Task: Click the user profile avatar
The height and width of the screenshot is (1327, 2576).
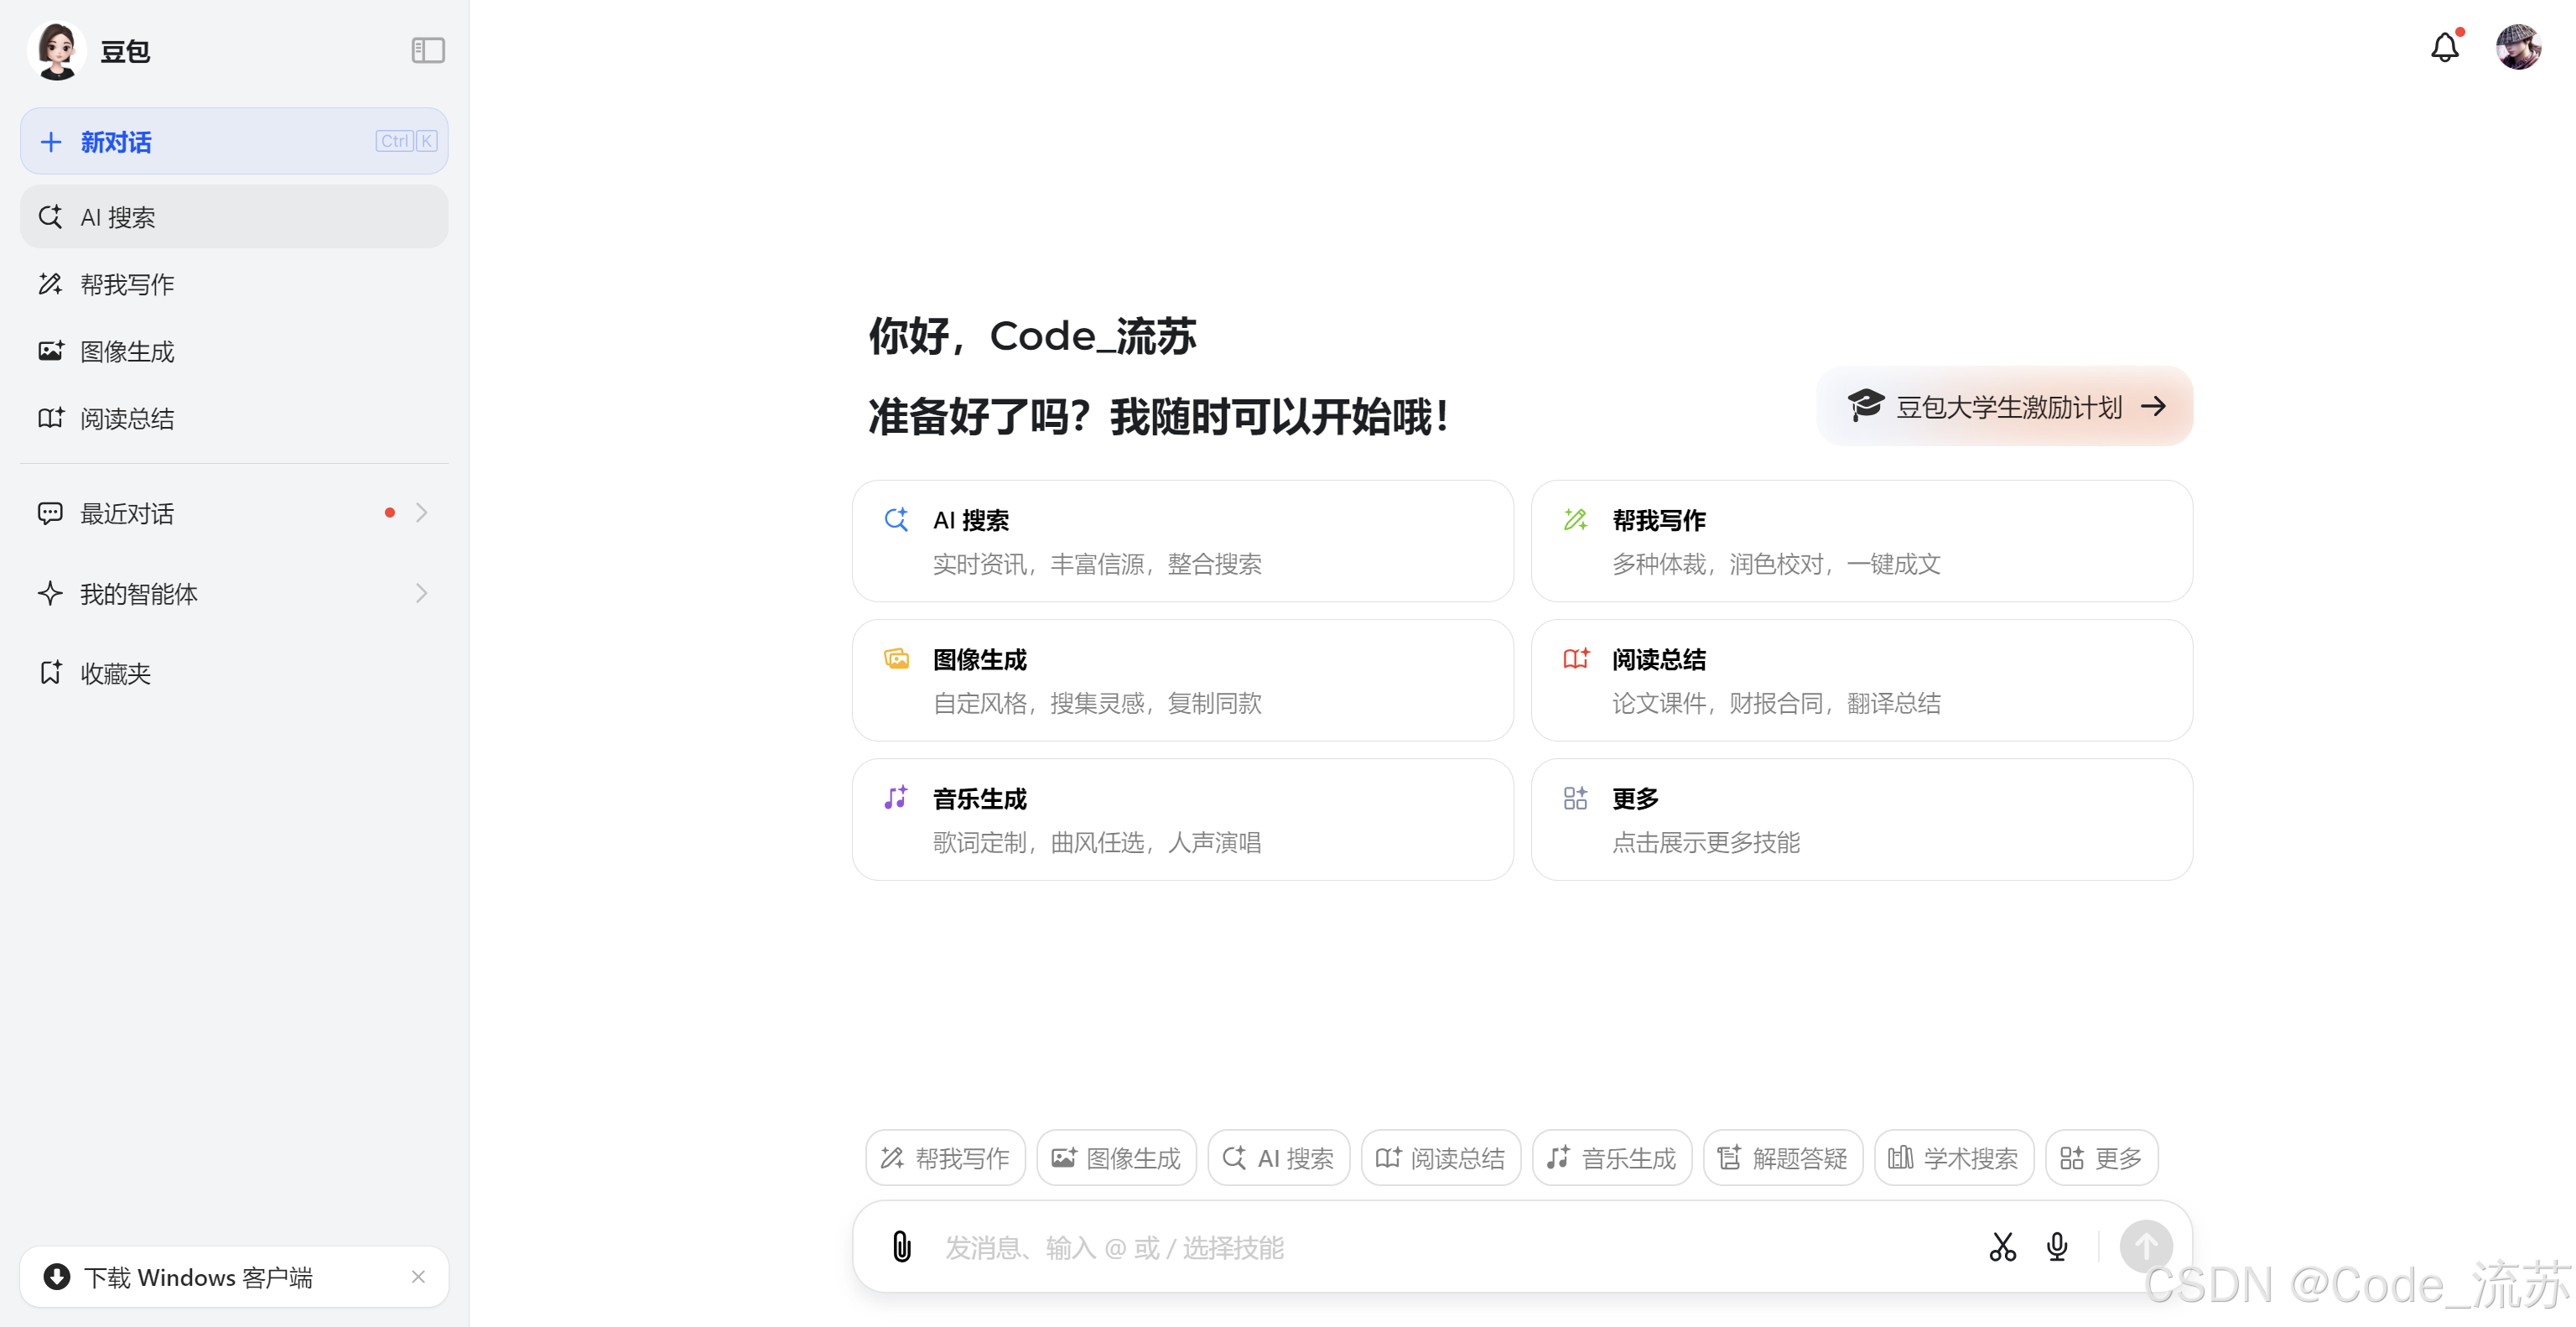Action: point(2517,47)
